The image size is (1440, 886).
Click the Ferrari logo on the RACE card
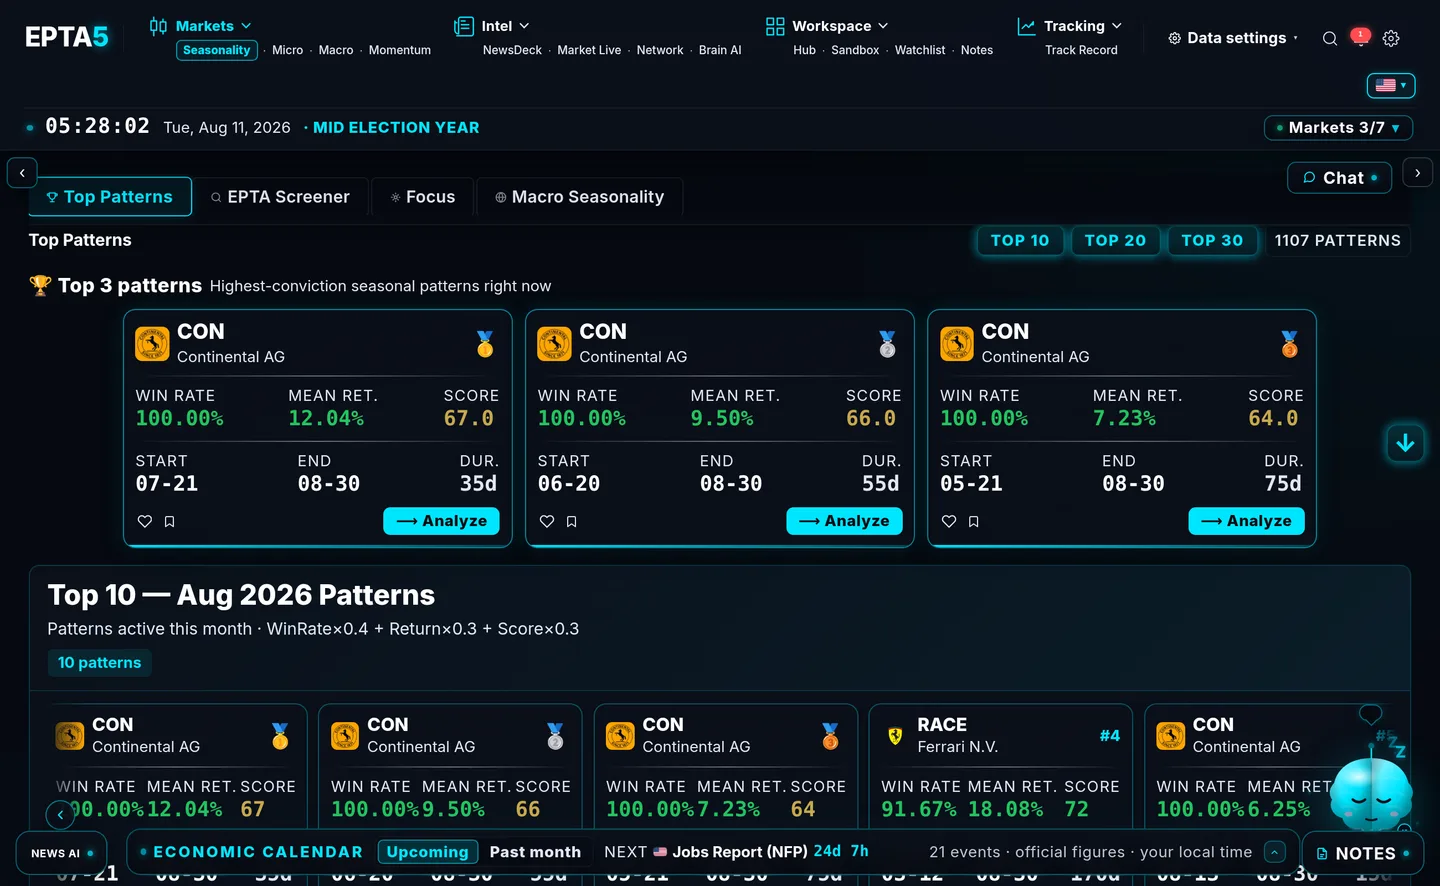895,736
